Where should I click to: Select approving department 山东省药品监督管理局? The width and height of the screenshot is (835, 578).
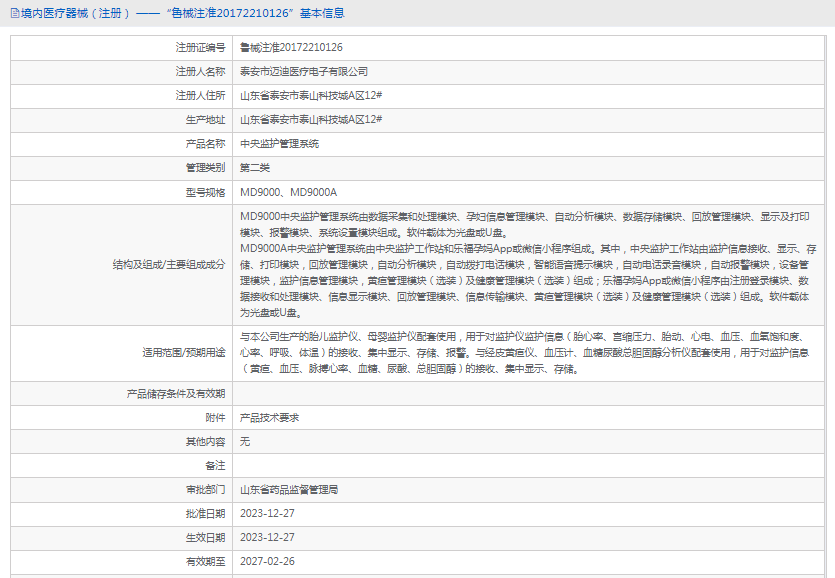289,490
